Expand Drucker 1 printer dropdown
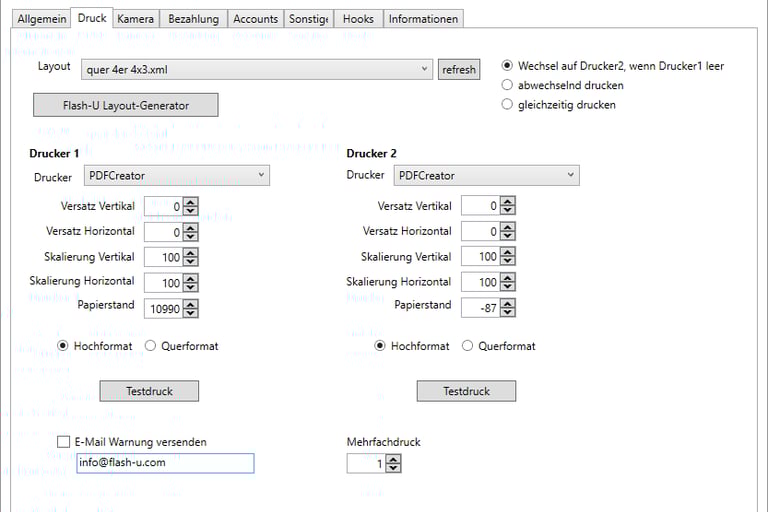This screenshot has height=512, width=768. coord(262,176)
